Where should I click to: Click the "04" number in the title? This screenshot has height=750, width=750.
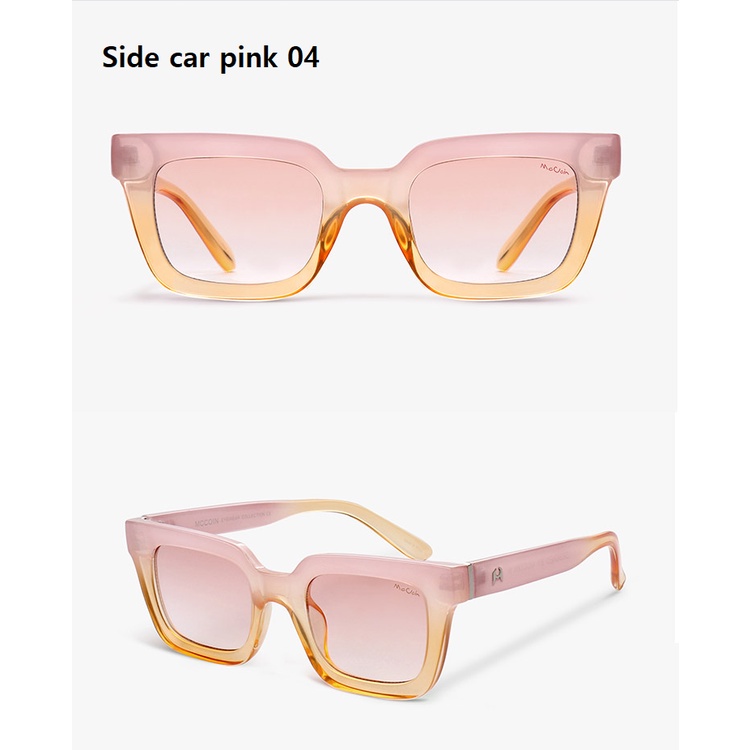coord(303,58)
